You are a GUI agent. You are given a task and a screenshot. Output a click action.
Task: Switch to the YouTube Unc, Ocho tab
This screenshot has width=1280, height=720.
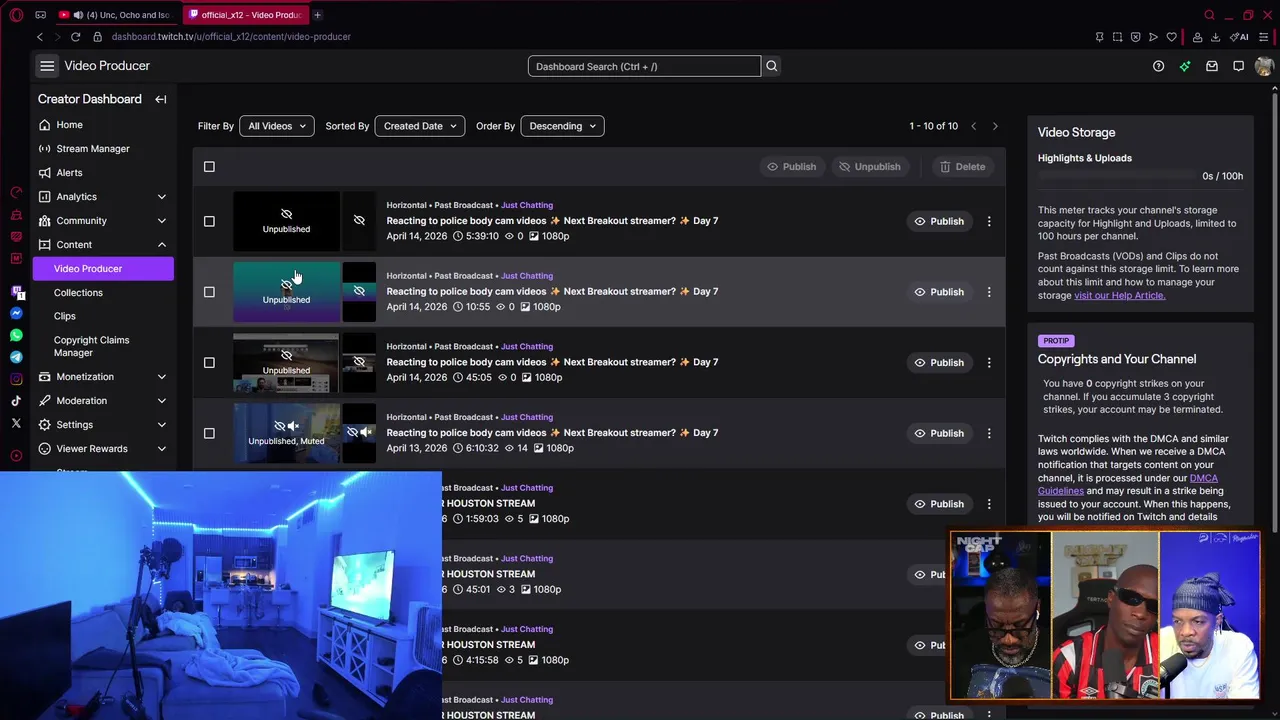click(x=118, y=15)
